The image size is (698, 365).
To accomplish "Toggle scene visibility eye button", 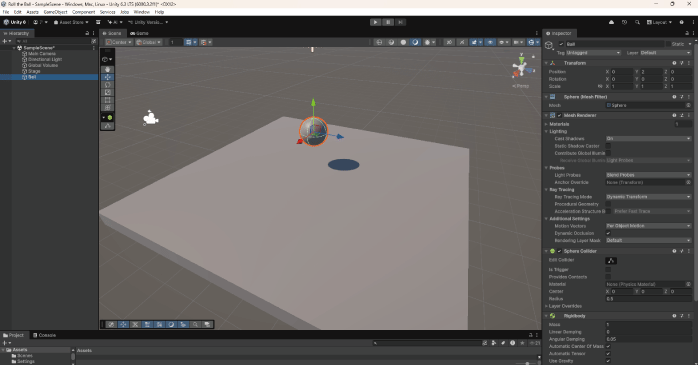I will click(x=490, y=42).
